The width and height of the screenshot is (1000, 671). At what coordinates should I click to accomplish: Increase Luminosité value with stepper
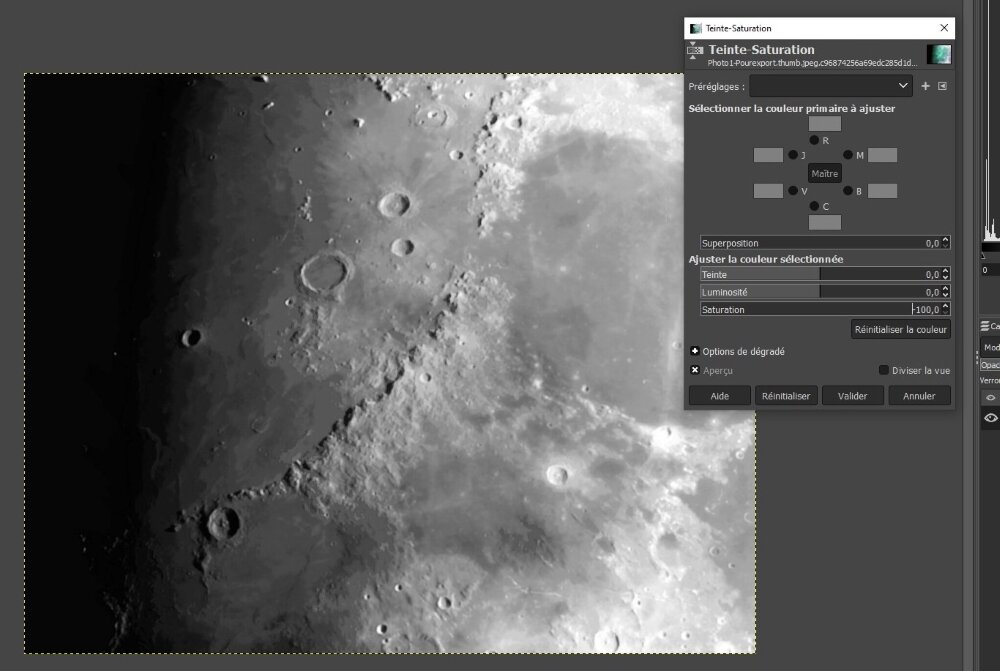click(946, 288)
